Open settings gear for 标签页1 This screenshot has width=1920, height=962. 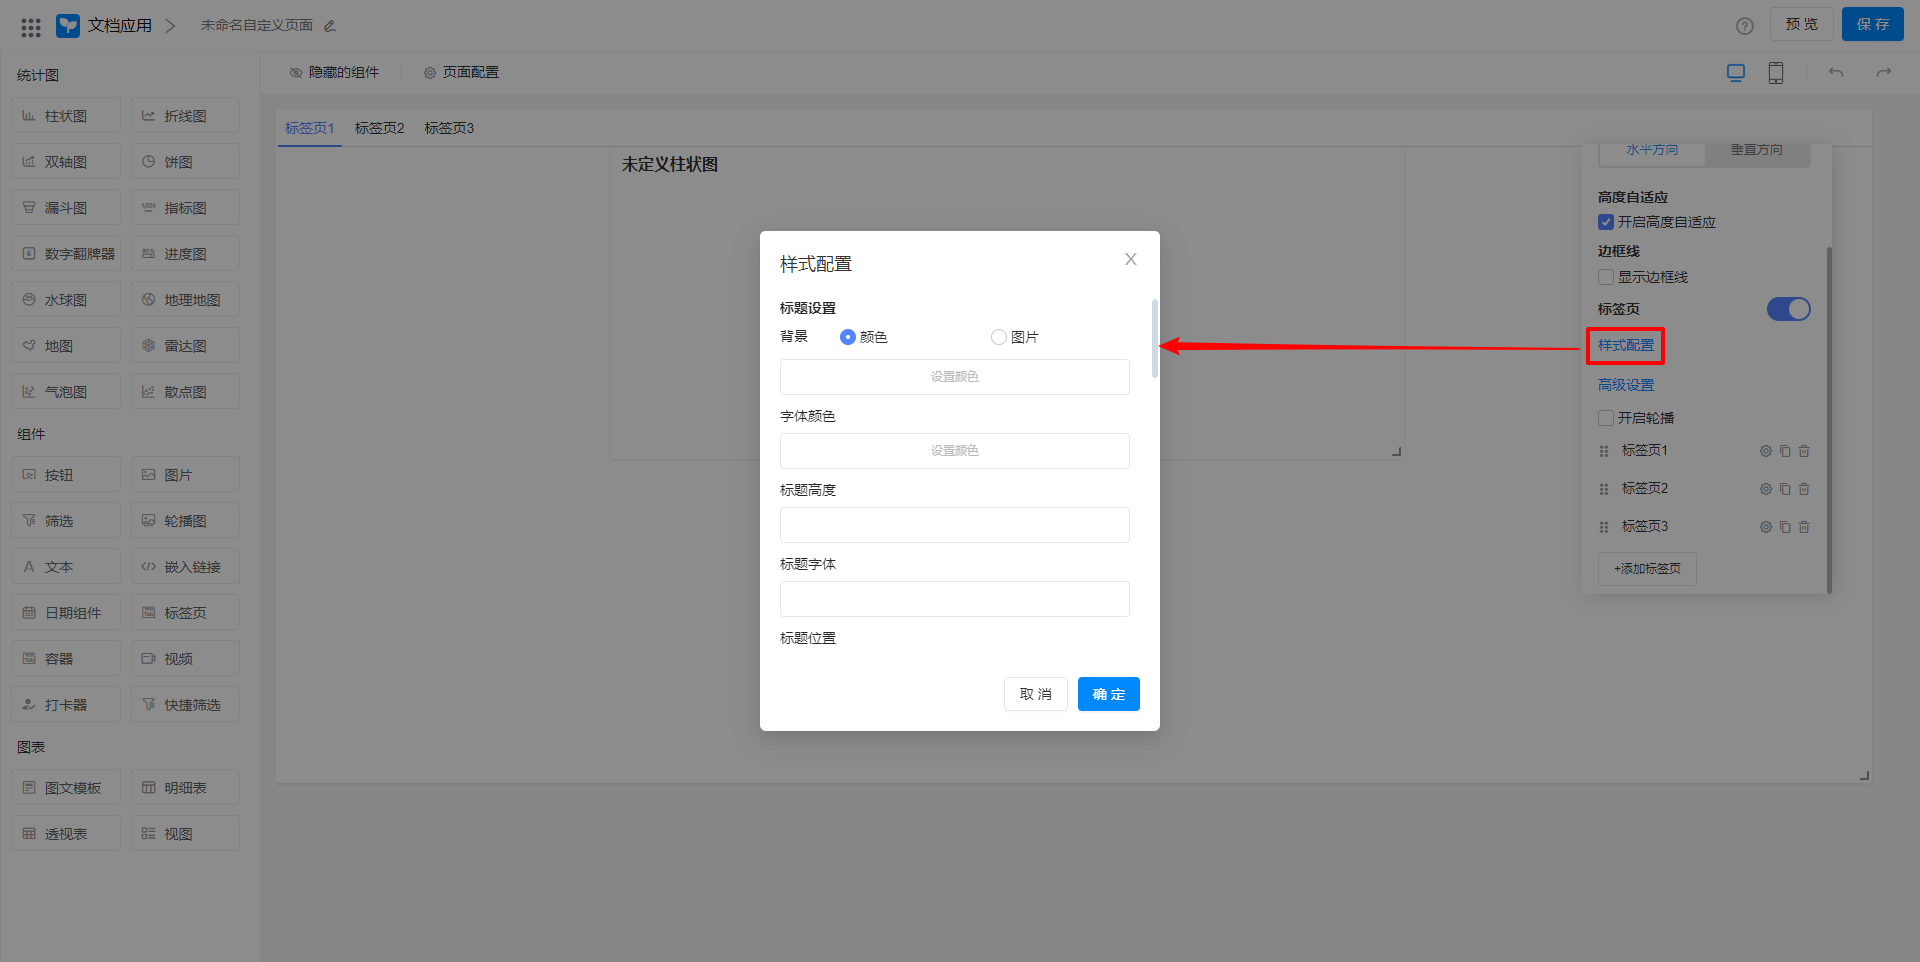click(x=1765, y=451)
